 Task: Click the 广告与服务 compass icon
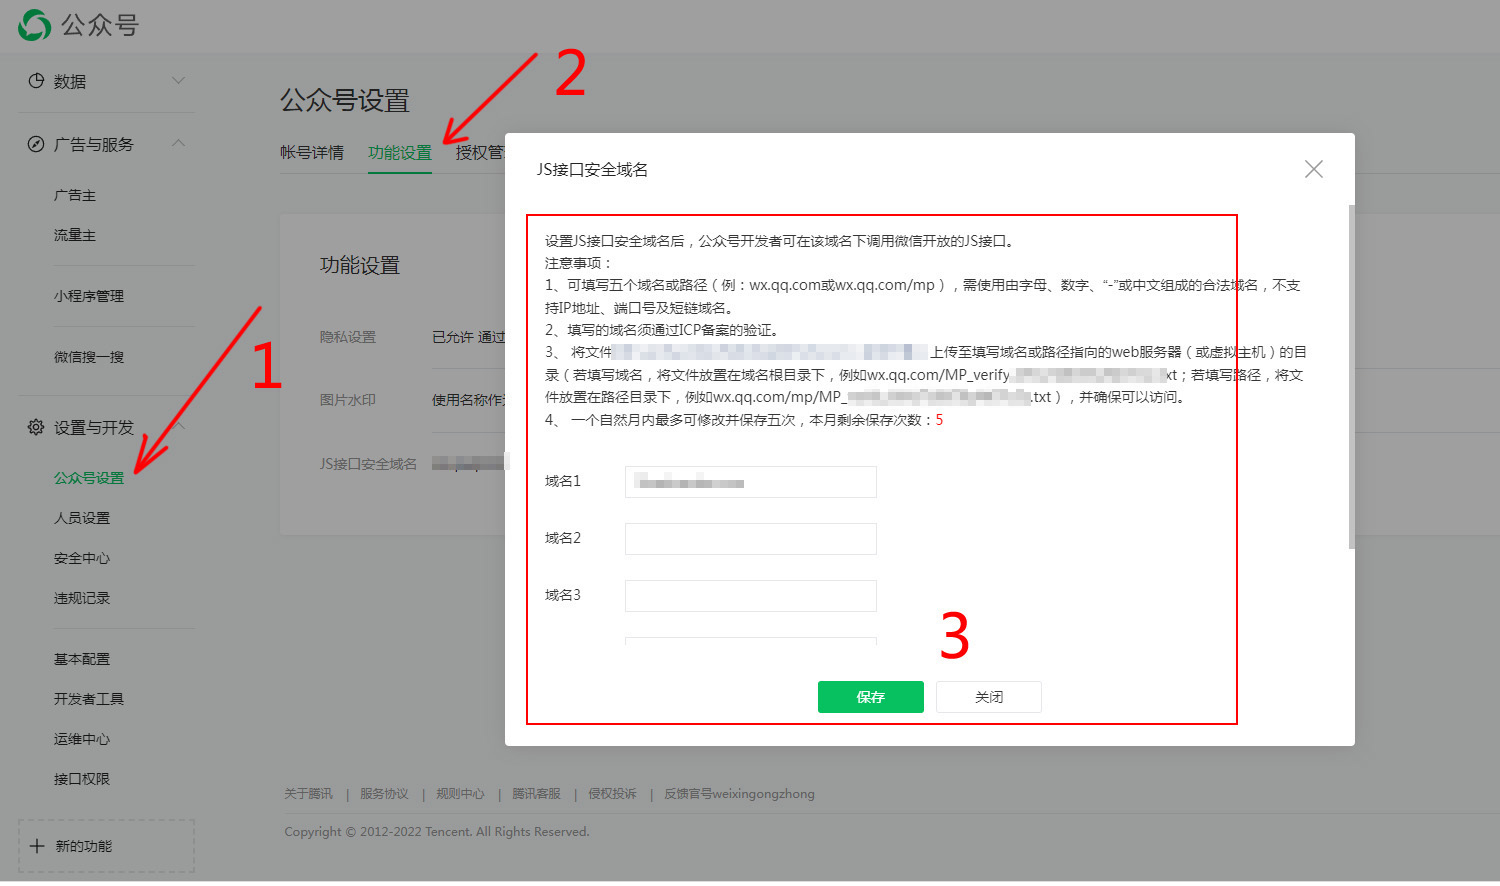pyautogui.click(x=36, y=144)
